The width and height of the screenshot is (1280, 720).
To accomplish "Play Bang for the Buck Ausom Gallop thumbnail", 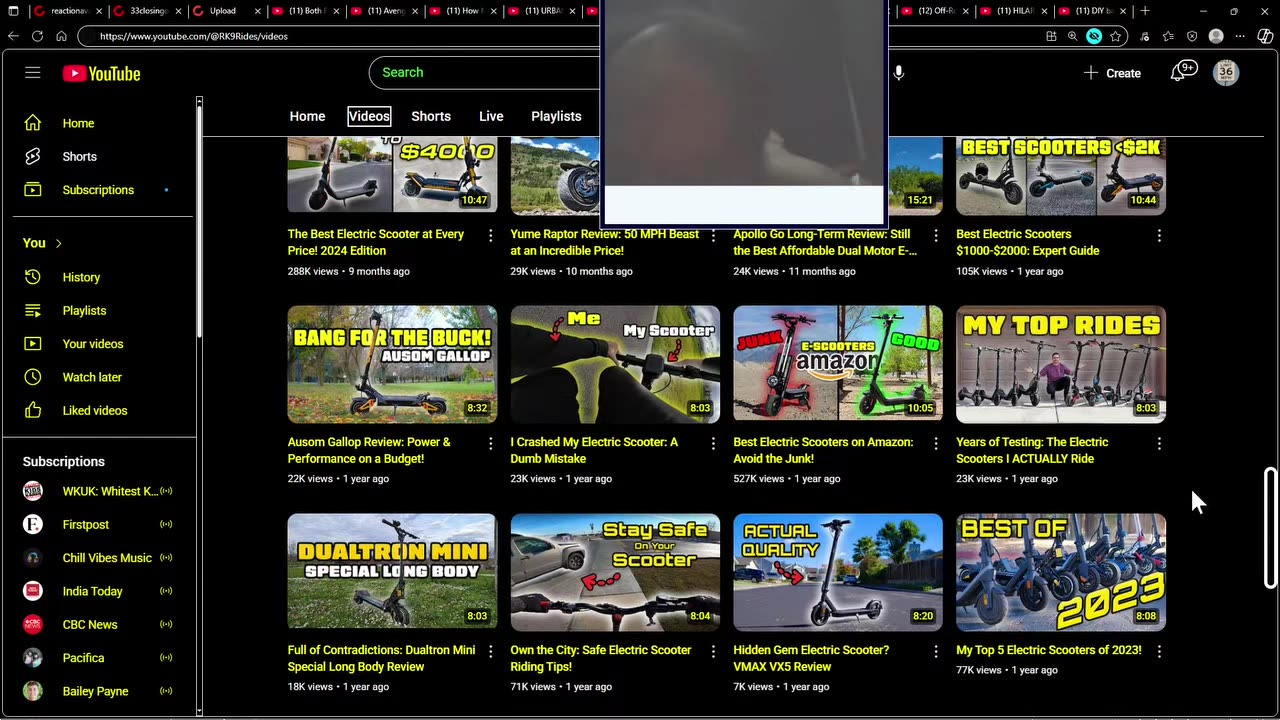I will click(x=392, y=364).
